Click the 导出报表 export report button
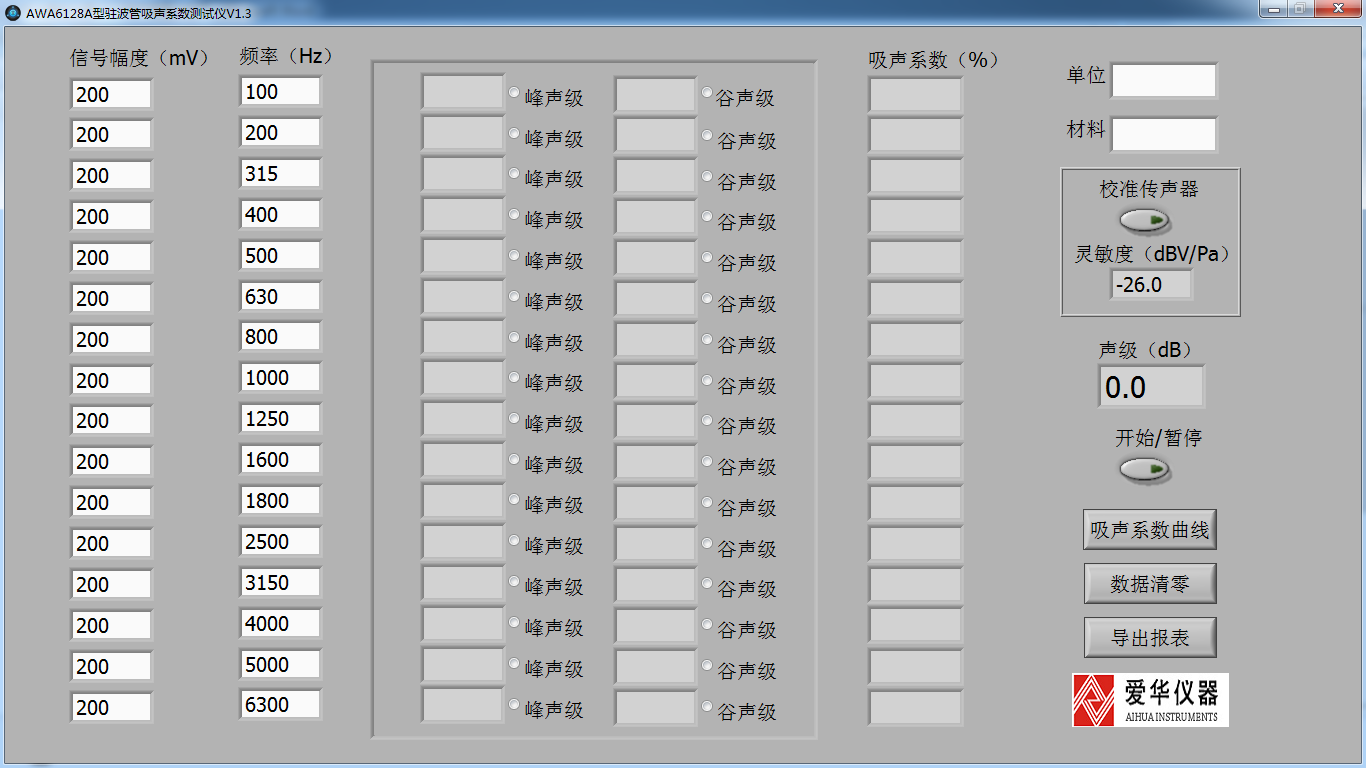 click(x=1150, y=638)
